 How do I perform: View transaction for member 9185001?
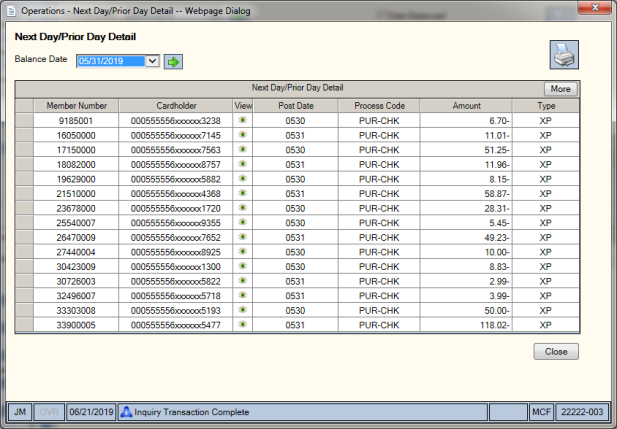click(243, 120)
